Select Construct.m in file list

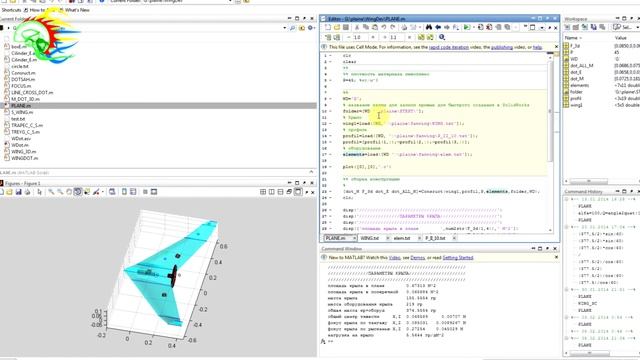[x=23, y=73]
